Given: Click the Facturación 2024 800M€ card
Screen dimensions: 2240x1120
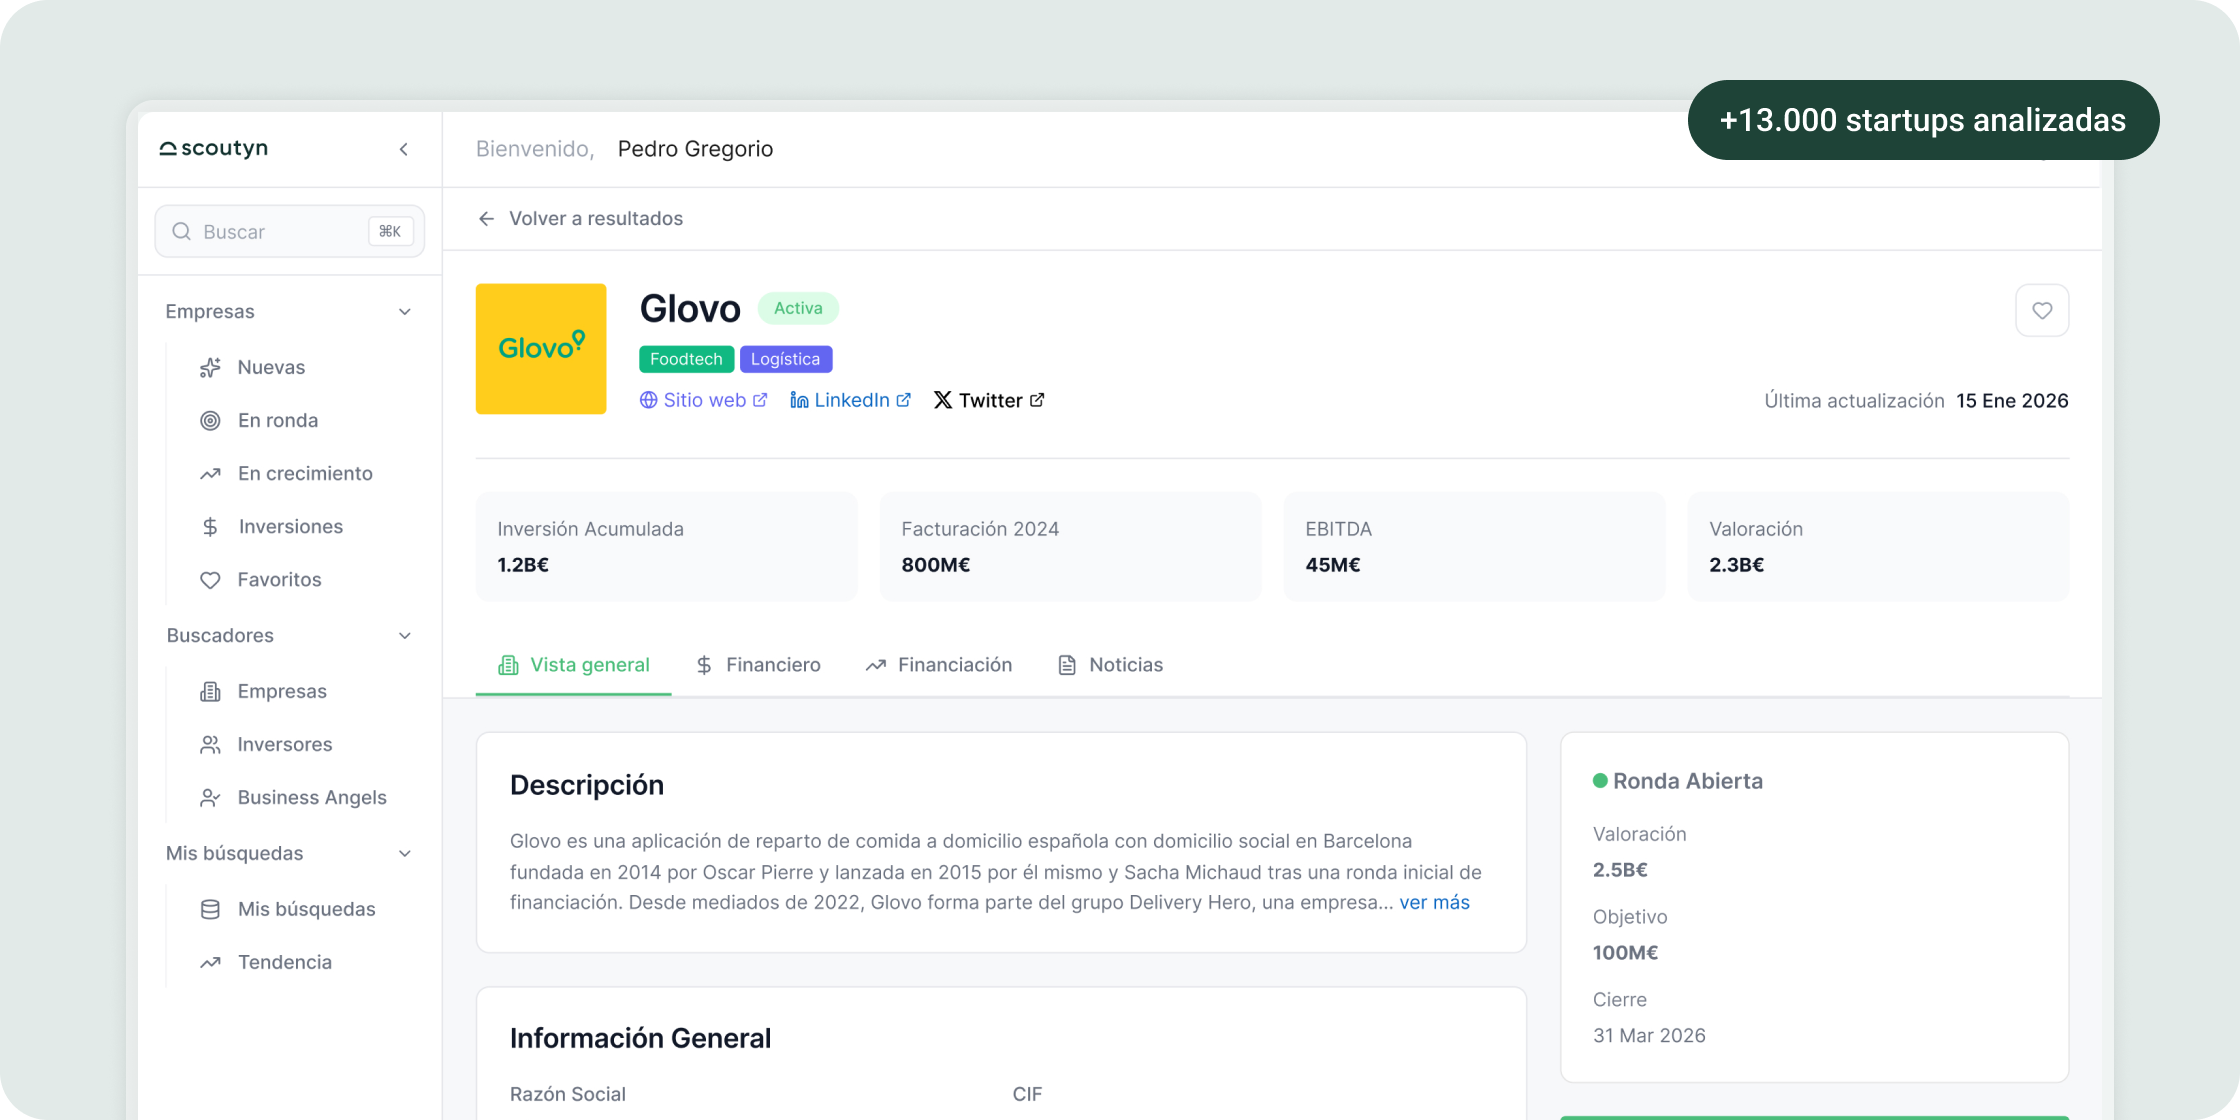Looking at the screenshot, I should pyautogui.click(x=1071, y=546).
